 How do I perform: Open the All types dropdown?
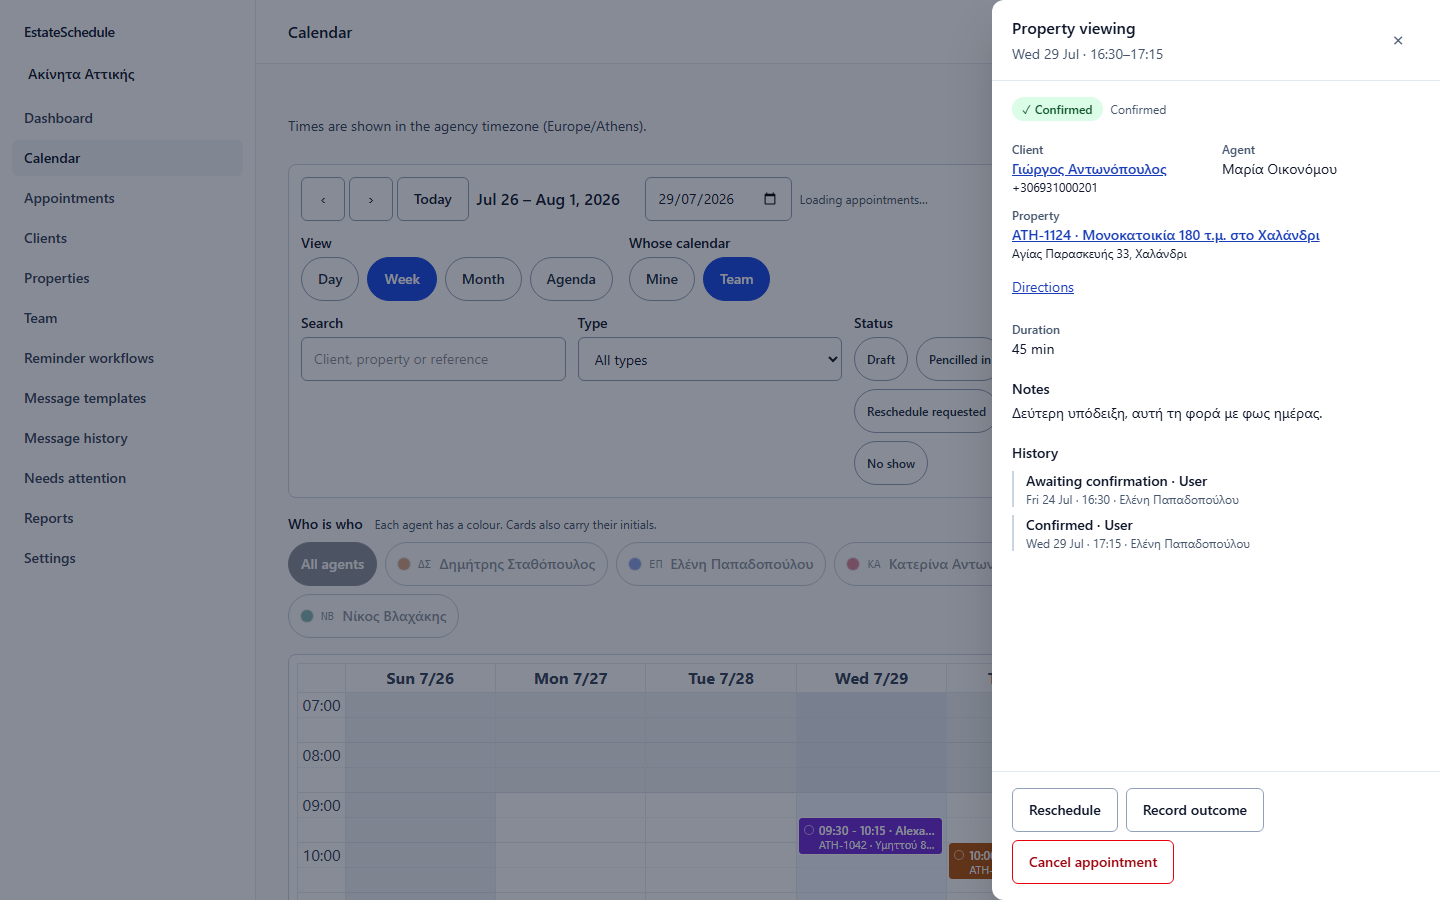(x=710, y=359)
